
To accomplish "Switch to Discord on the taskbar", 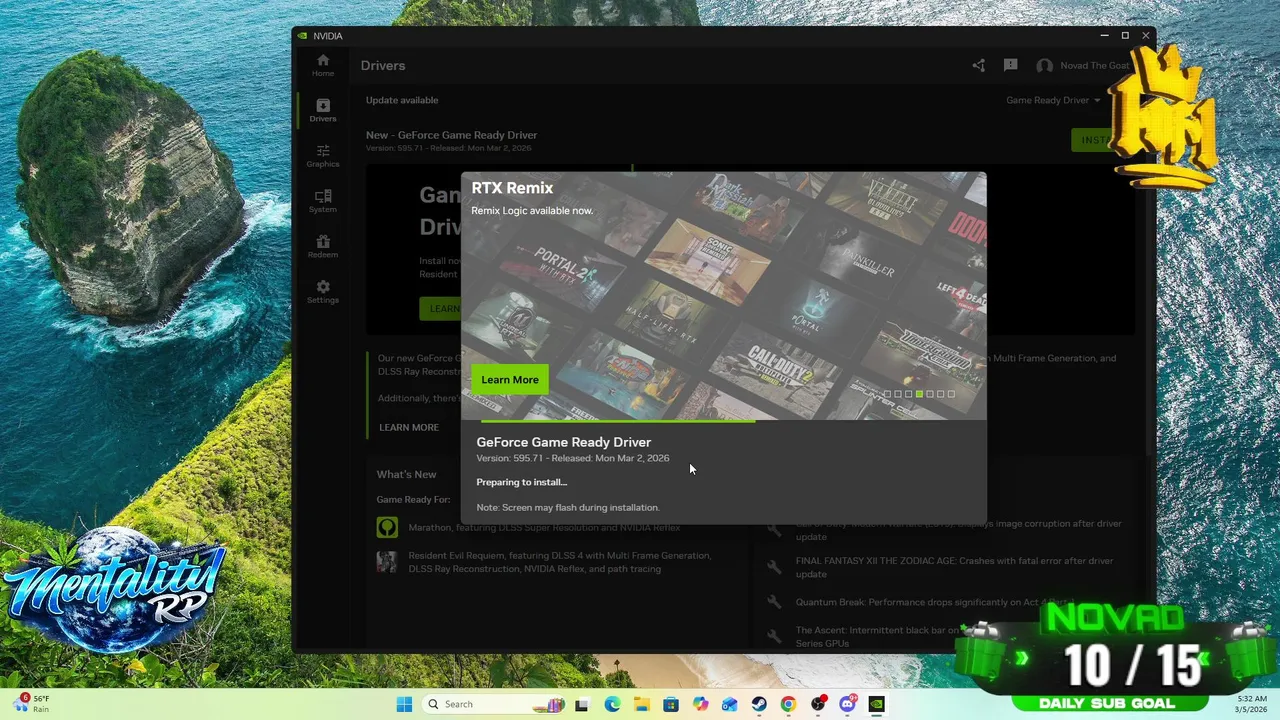I will [848, 704].
